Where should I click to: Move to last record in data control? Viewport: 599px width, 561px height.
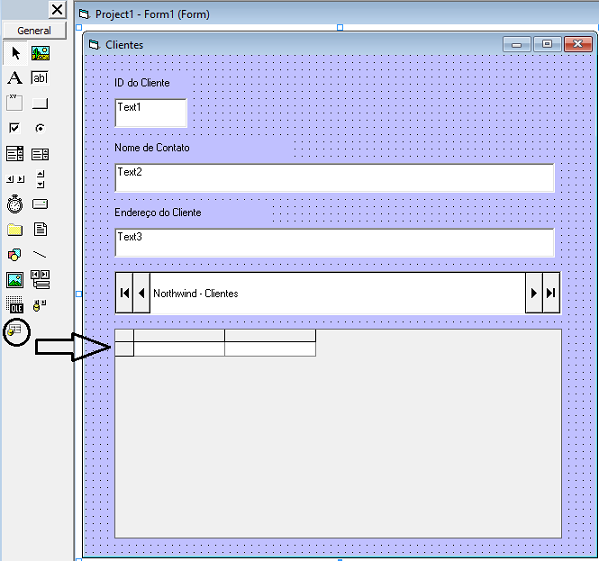tap(551, 293)
